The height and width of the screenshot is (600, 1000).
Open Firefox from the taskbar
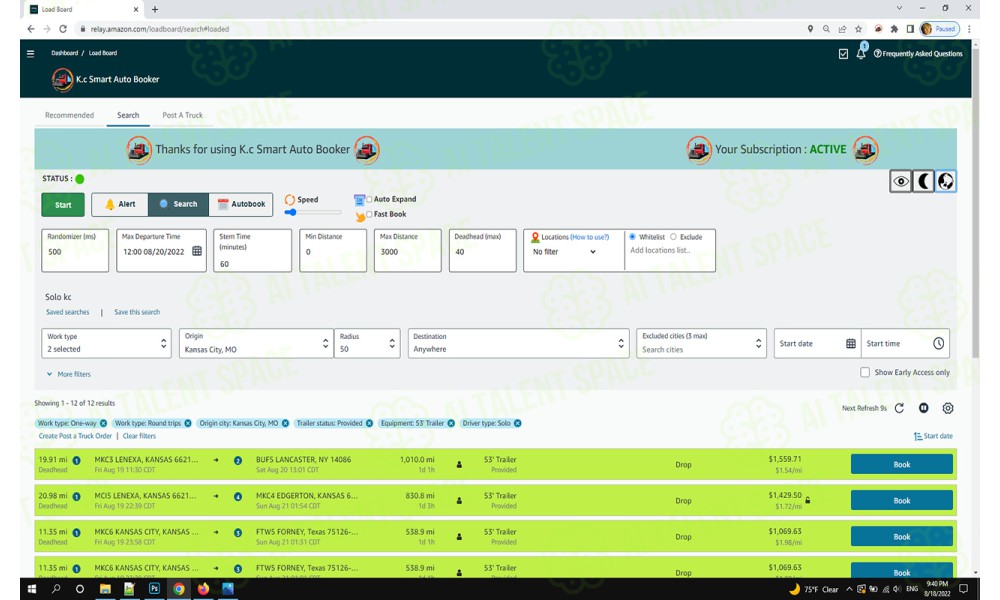203,589
